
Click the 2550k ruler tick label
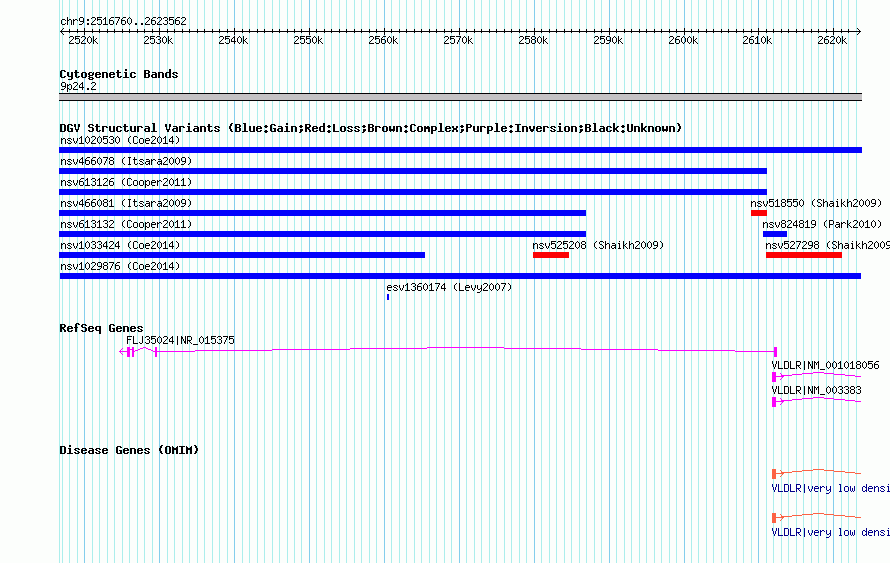[x=308, y=40]
